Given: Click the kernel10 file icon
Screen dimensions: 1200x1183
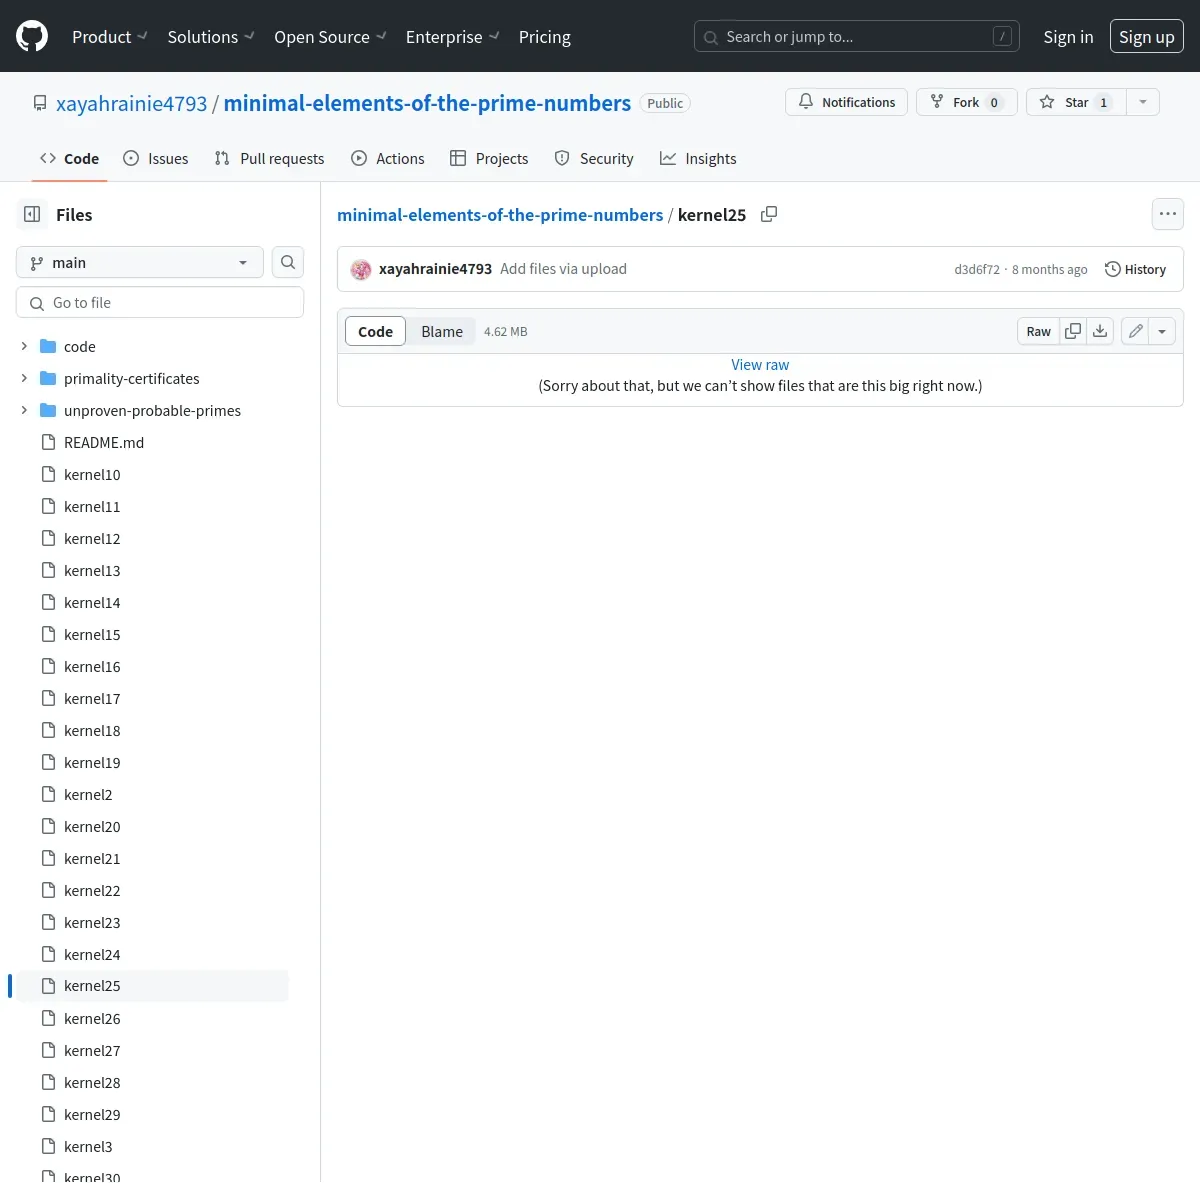Looking at the screenshot, I should 48,474.
